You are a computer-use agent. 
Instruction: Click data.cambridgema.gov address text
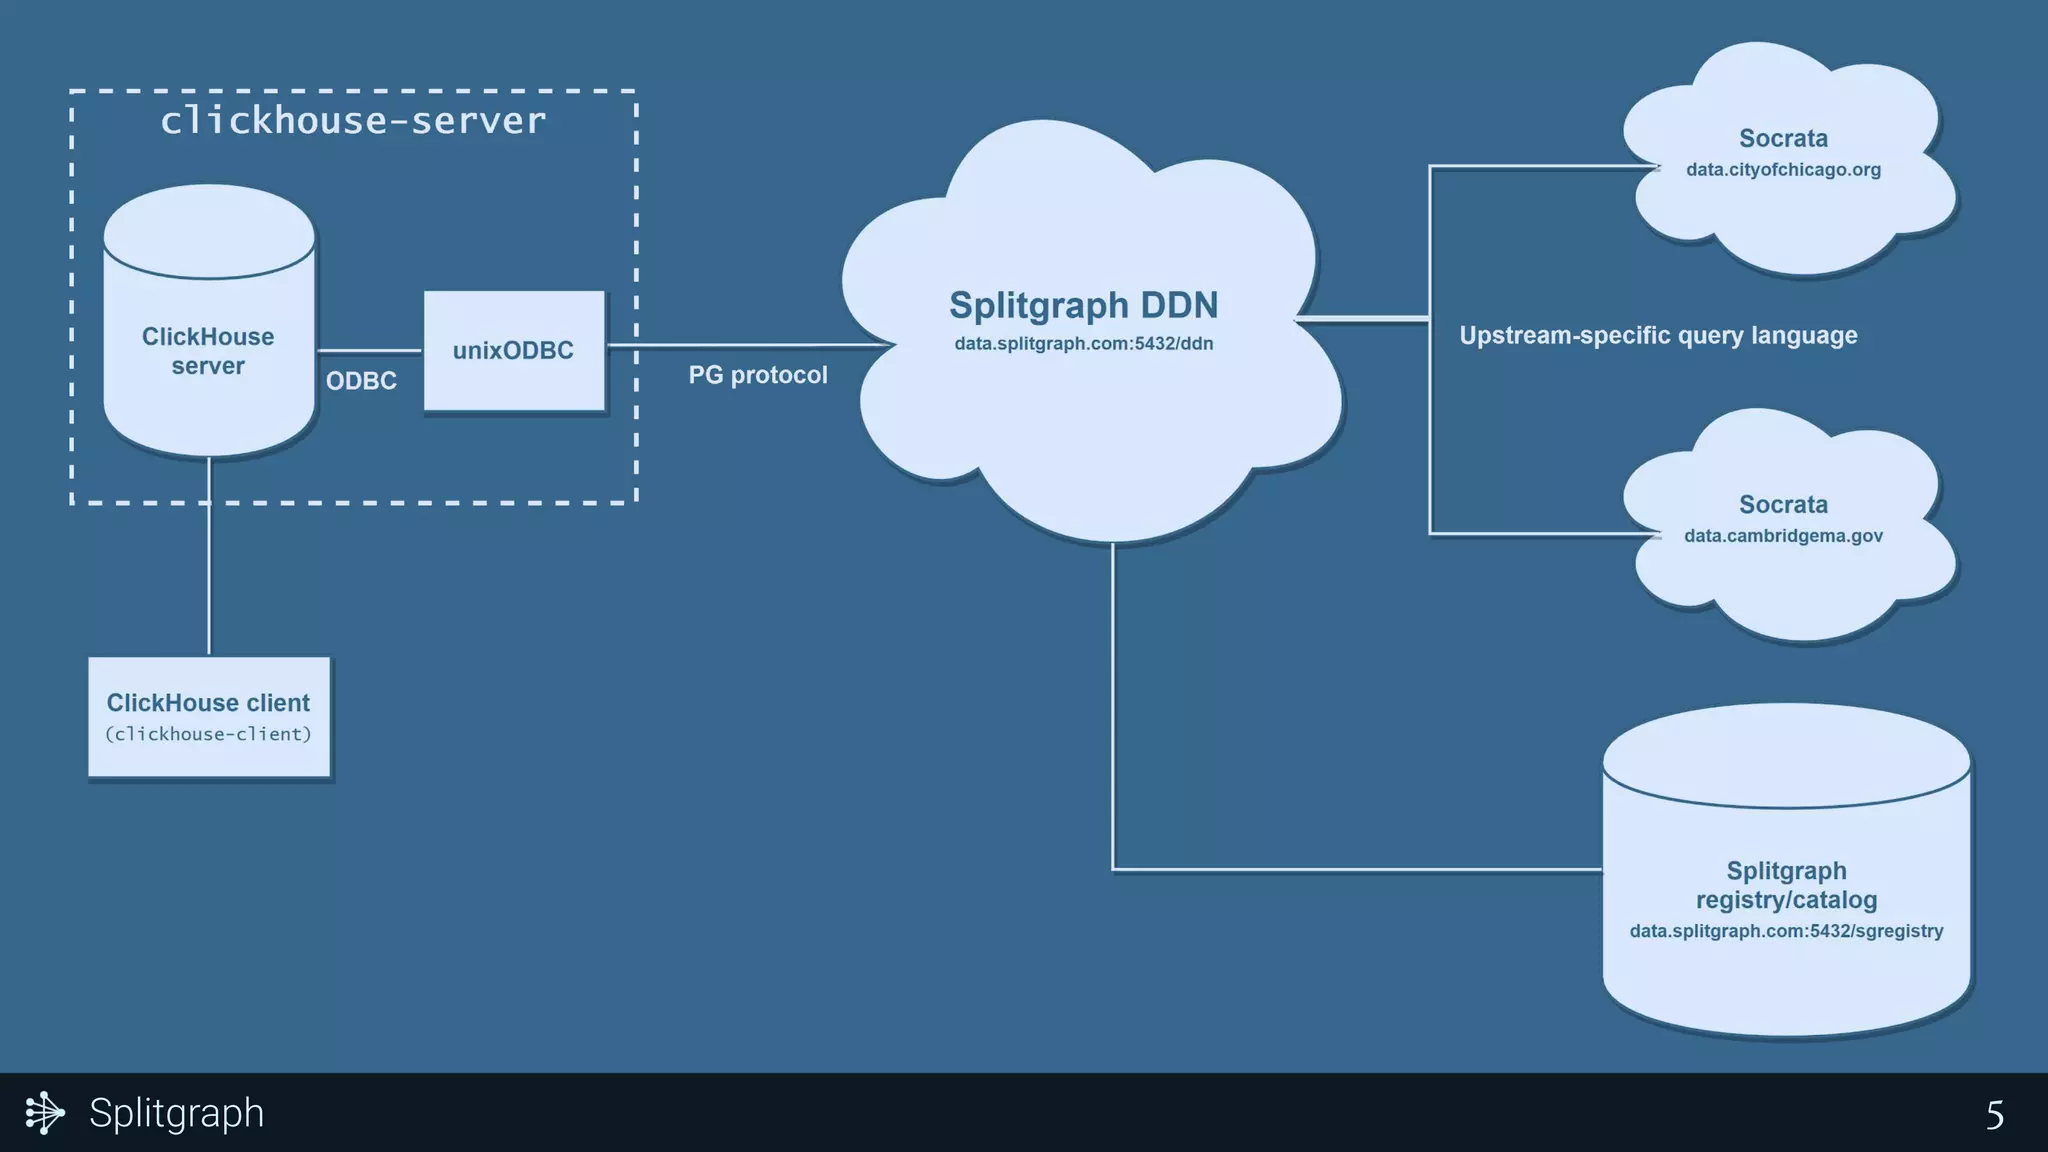click(x=1783, y=536)
